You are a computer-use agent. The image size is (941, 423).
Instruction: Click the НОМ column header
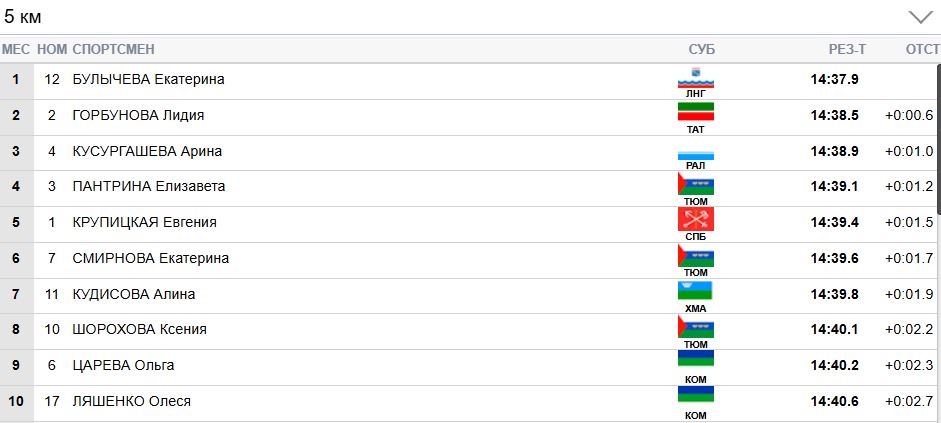(52, 49)
